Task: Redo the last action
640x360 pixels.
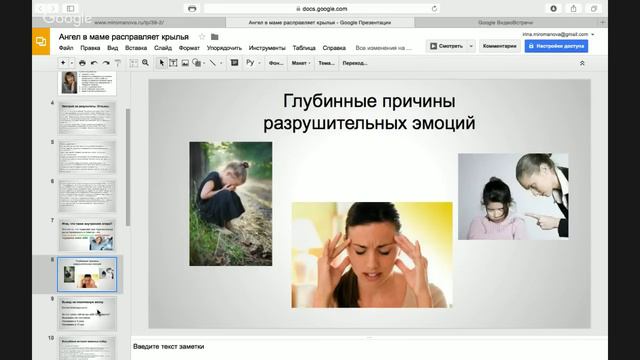Action: (x=106, y=63)
